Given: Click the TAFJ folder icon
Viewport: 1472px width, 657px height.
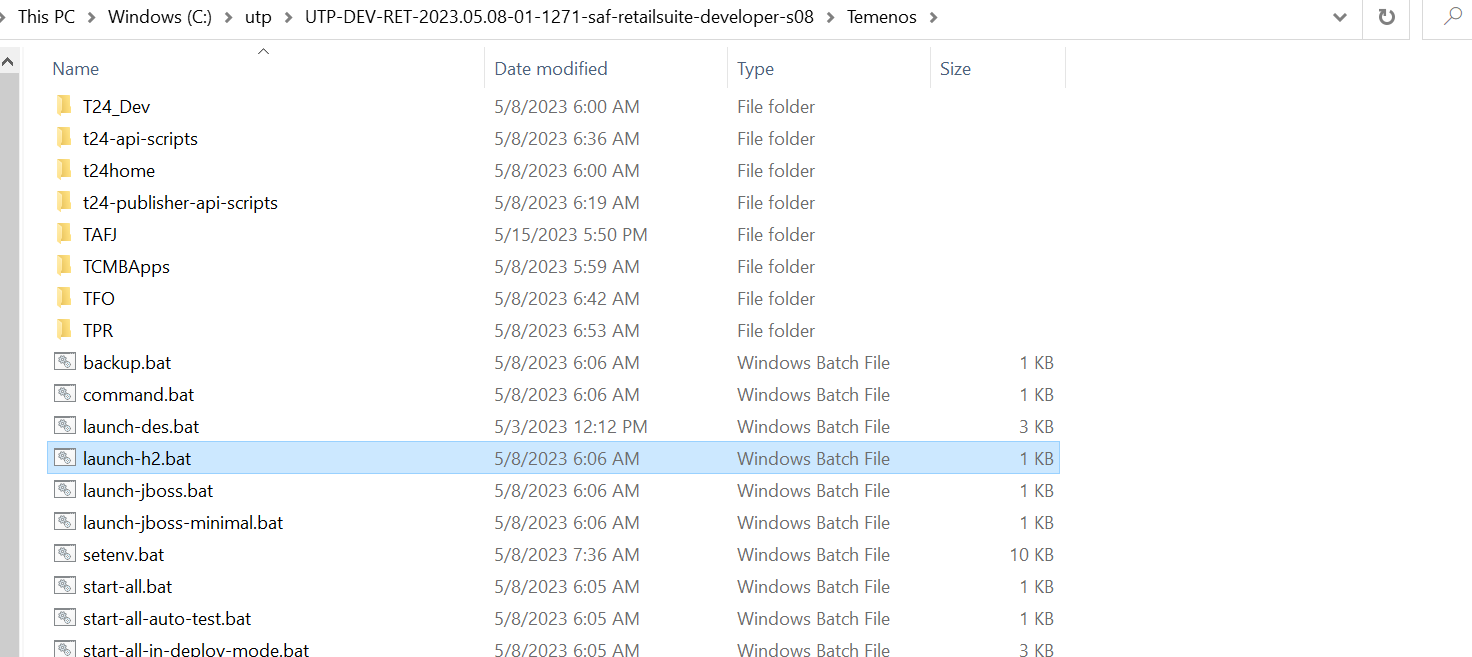Looking at the screenshot, I should pyautogui.click(x=64, y=234).
